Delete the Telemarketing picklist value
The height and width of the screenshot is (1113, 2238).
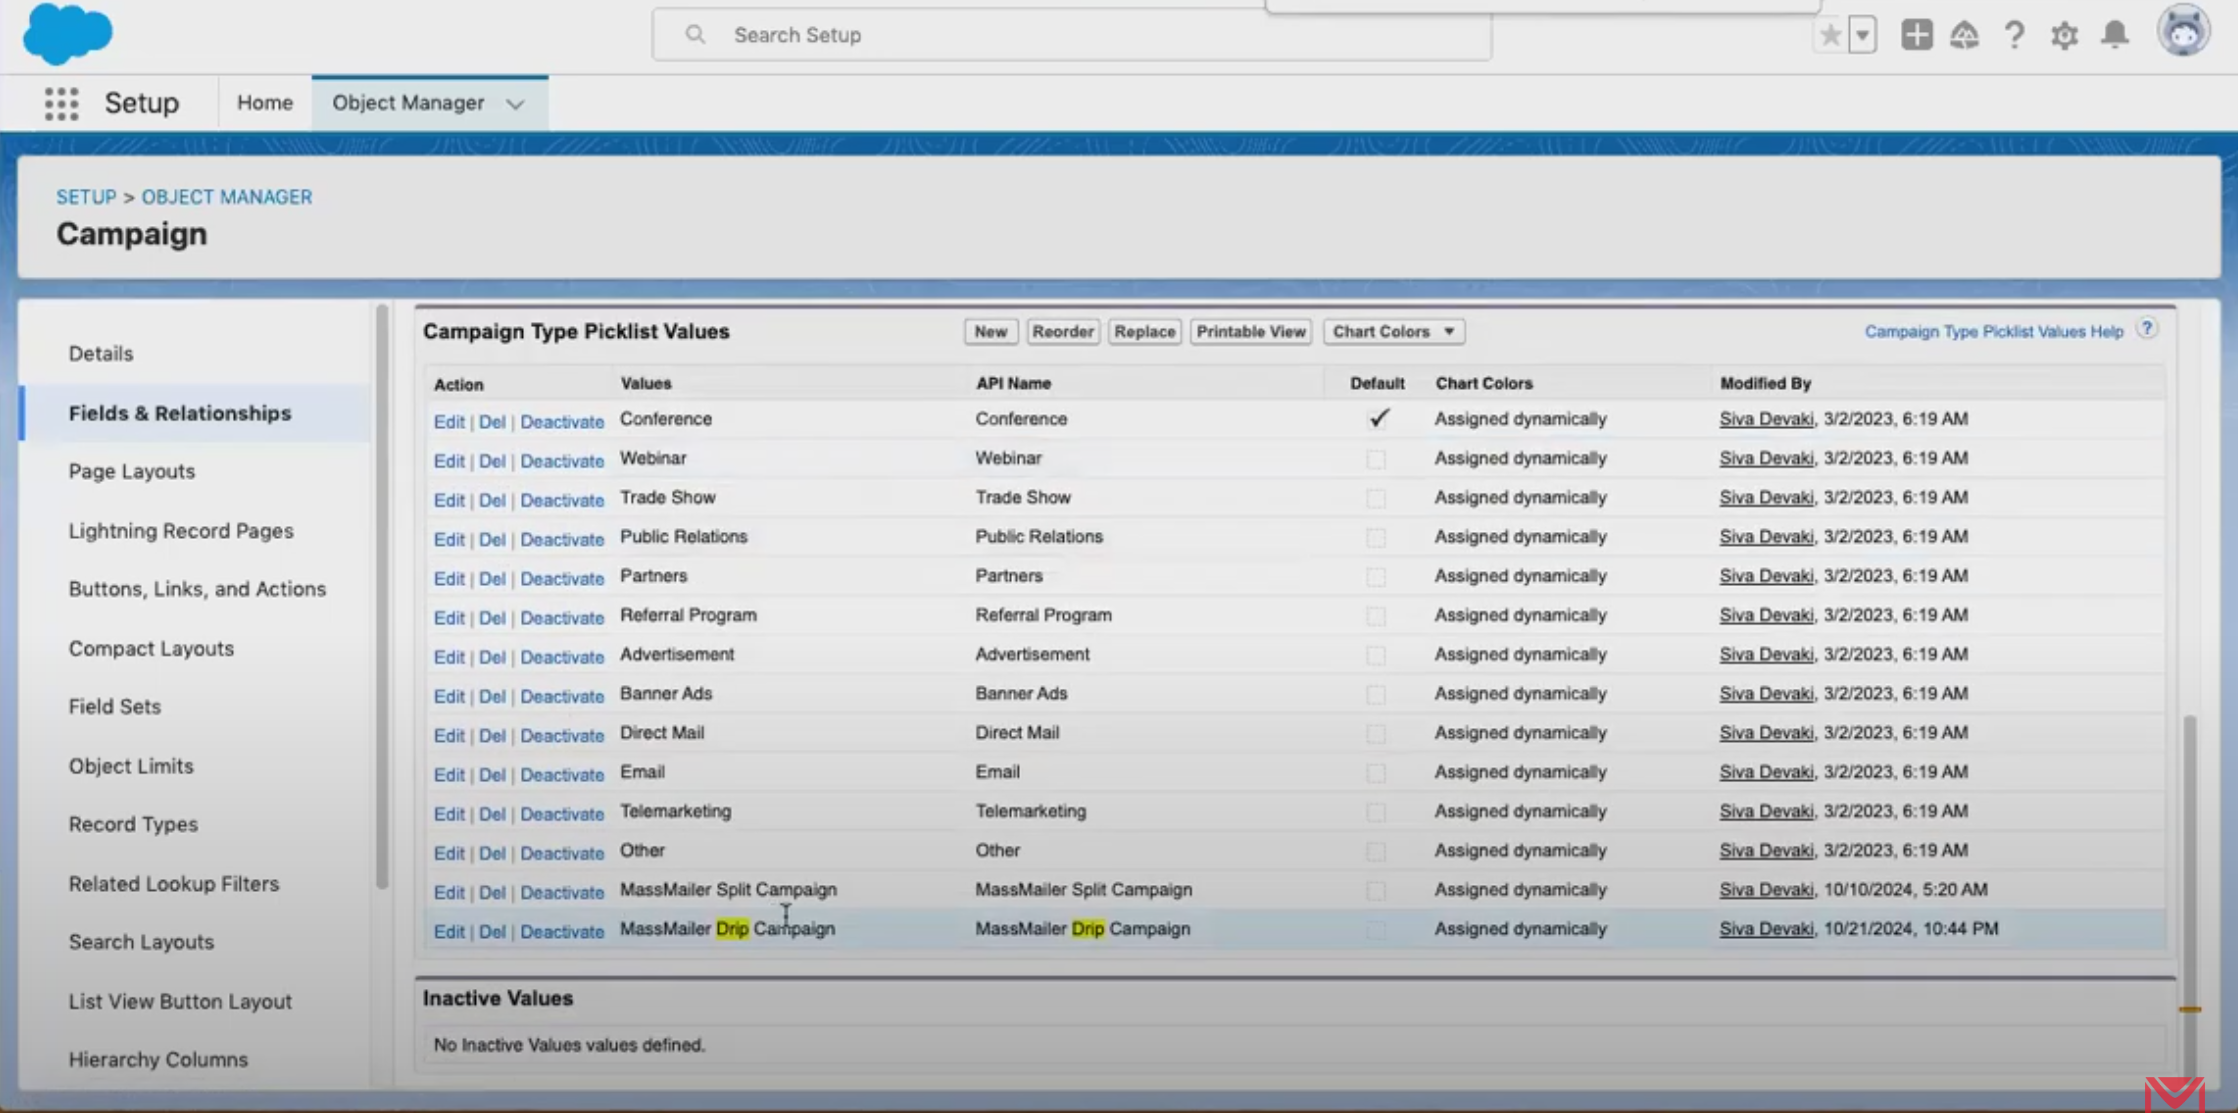point(492,814)
